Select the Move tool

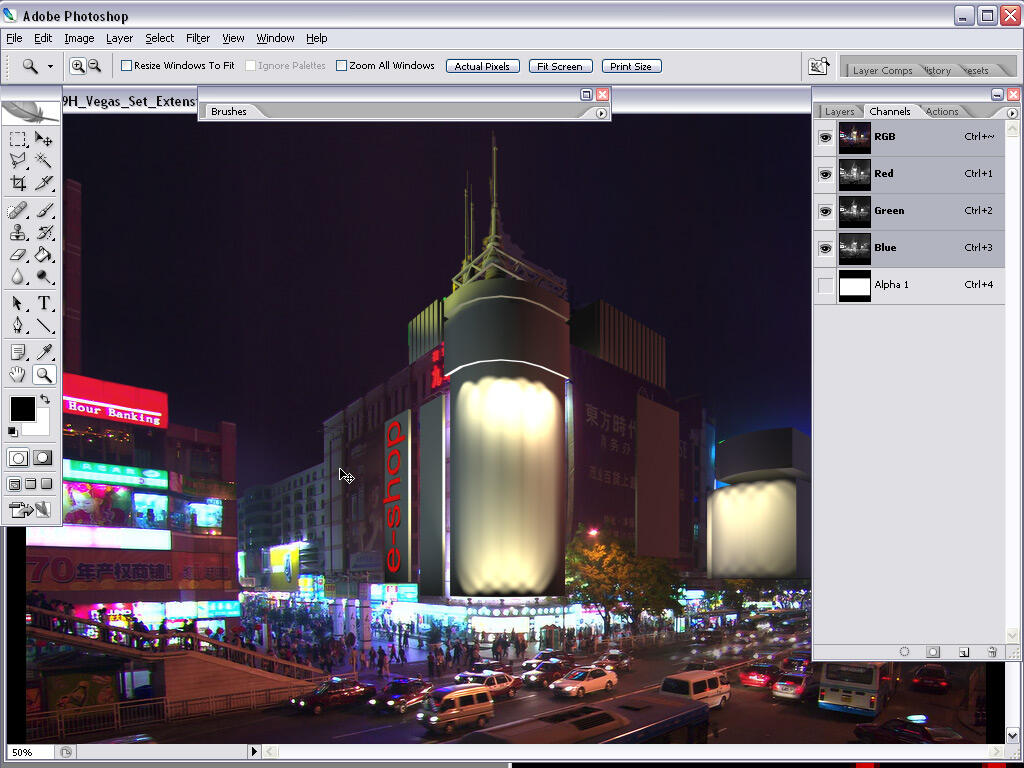point(44,138)
